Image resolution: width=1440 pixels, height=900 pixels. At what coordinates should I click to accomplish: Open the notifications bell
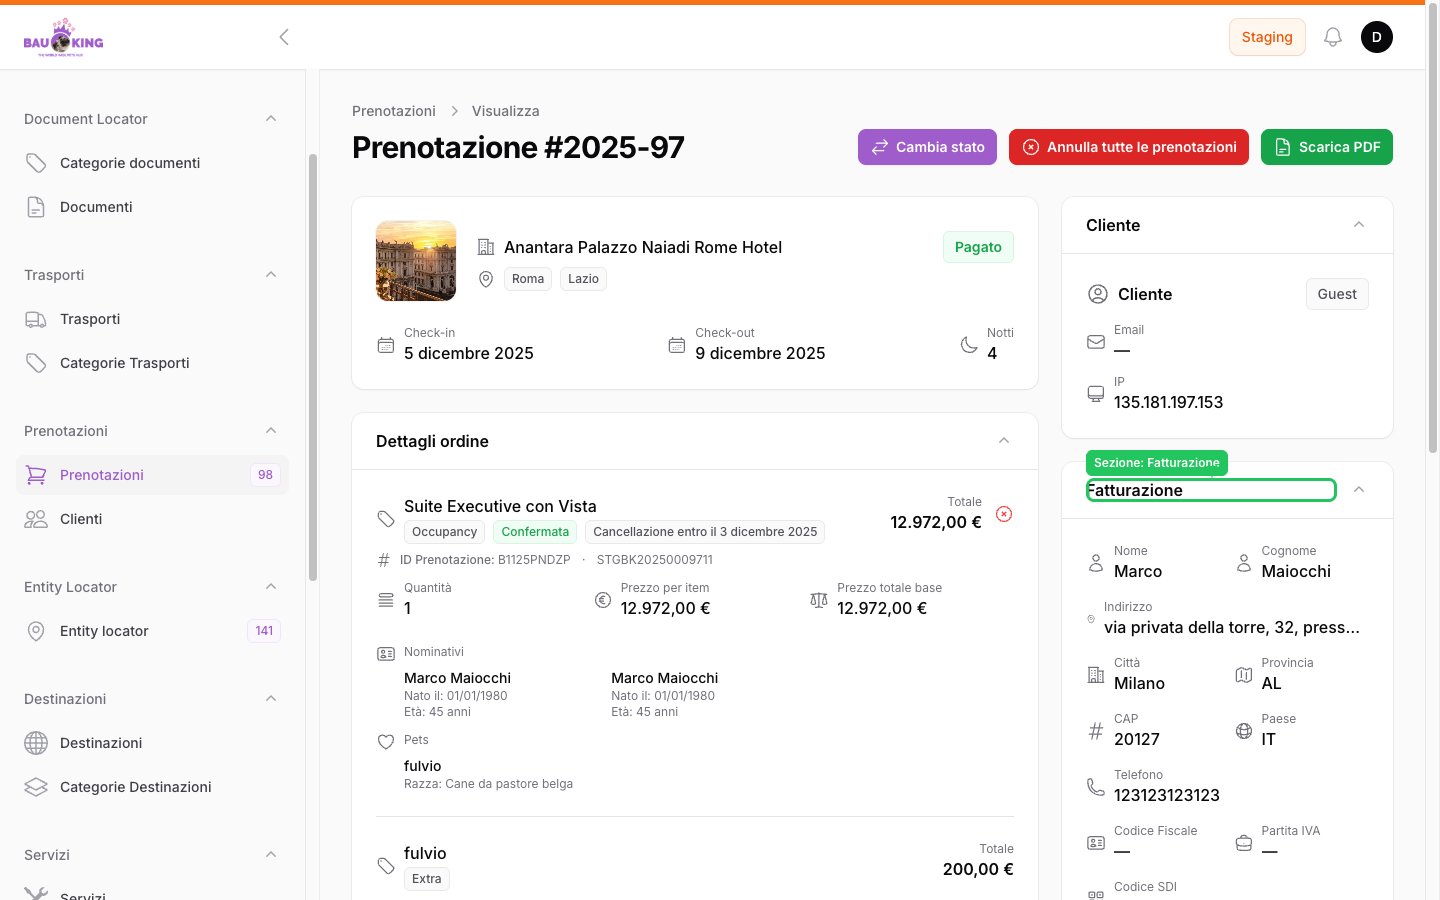pyautogui.click(x=1333, y=37)
